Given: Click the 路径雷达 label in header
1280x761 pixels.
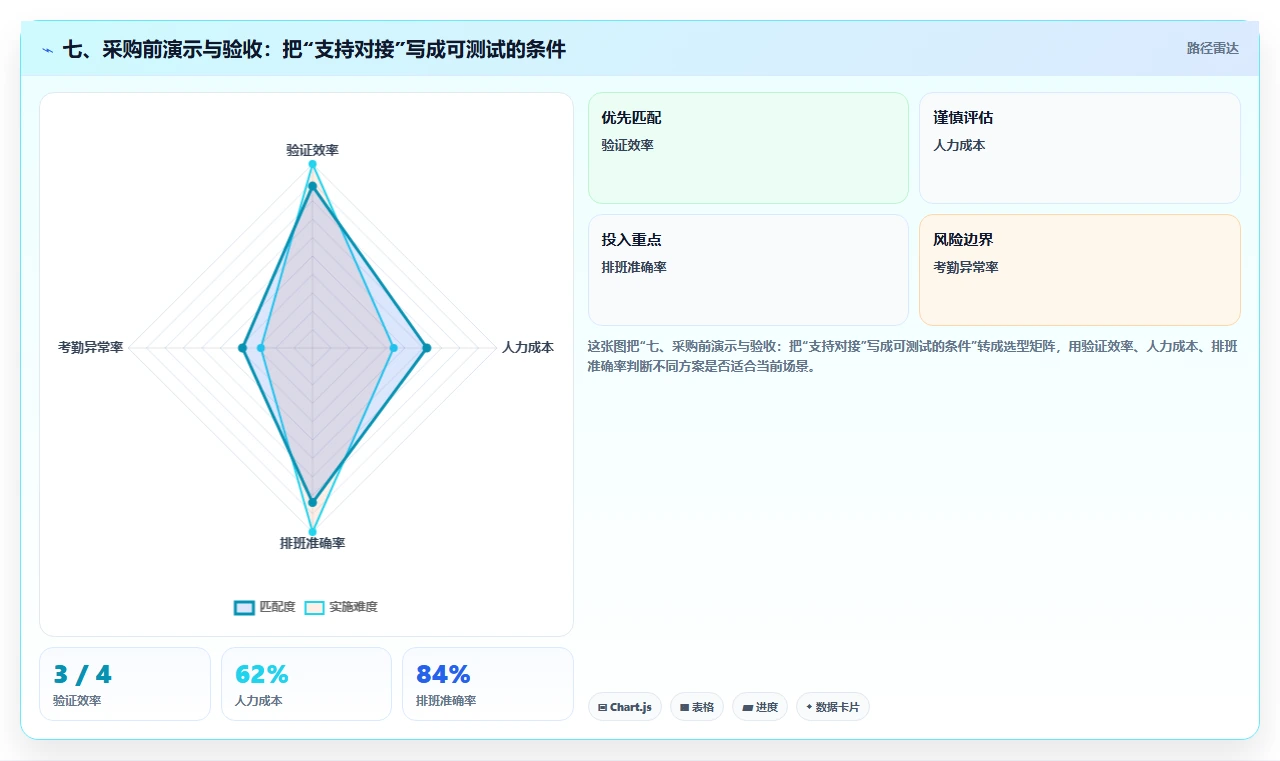Looking at the screenshot, I should [x=1212, y=48].
